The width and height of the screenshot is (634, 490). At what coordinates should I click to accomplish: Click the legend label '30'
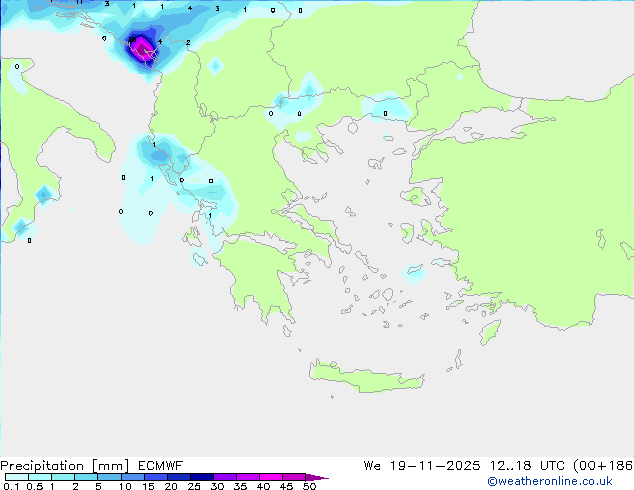pos(217,486)
